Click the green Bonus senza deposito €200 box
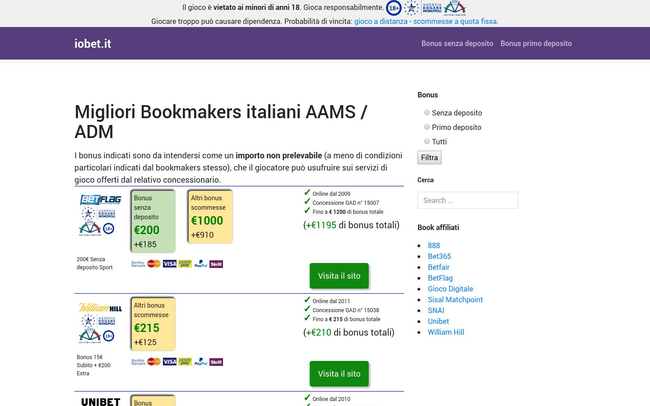650x406 pixels. click(x=153, y=221)
